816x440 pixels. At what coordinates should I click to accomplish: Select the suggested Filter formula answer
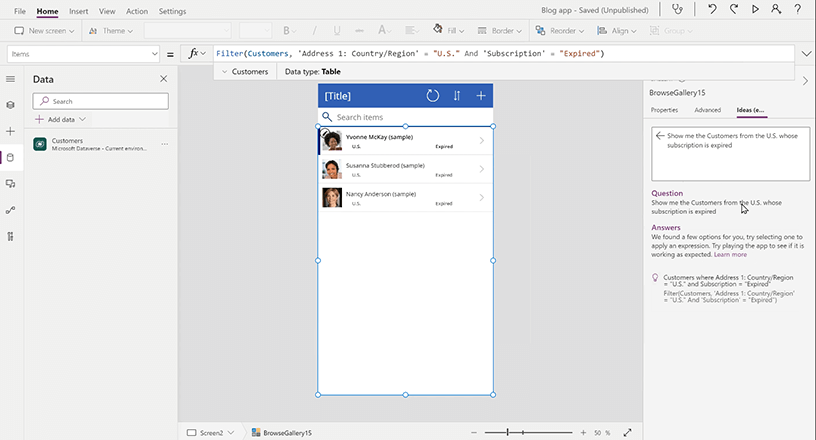pyautogui.click(x=728, y=288)
